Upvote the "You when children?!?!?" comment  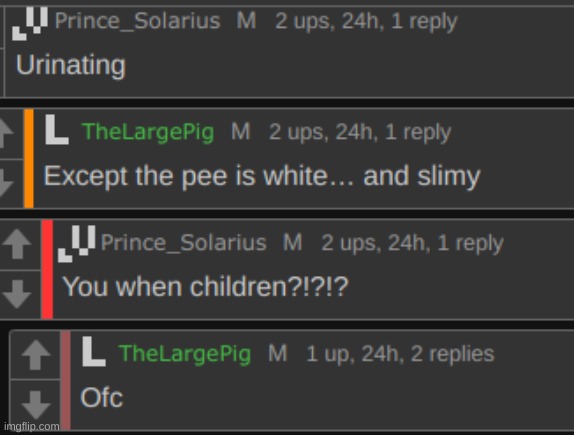pyautogui.click(x=16, y=244)
